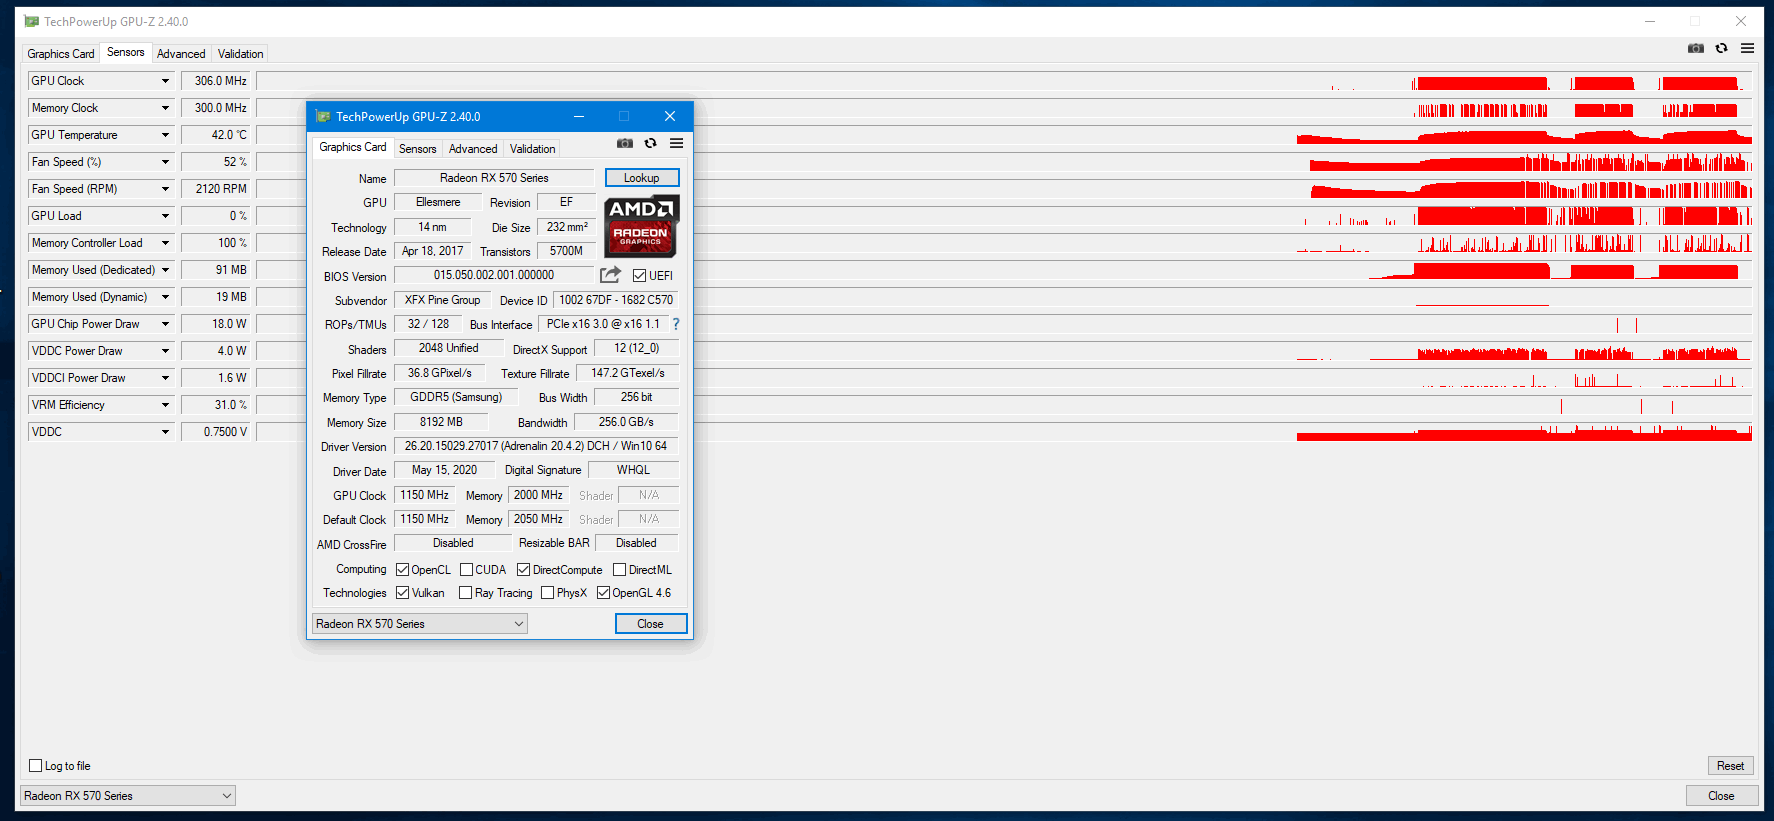
Task: Click Close button in Sensors window
Action: pyautogui.click(x=1721, y=796)
